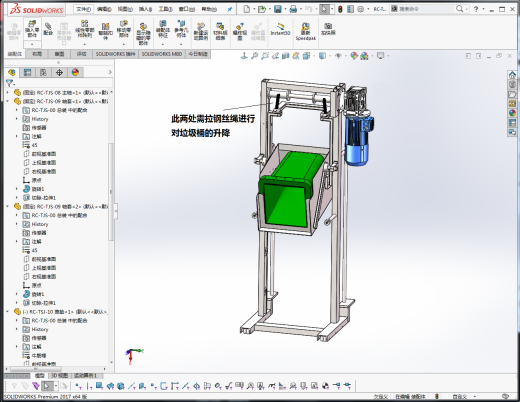This screenshot has width=520, height=402.
Task: Click the Edit Appearance color ball icon
Action: click(x=354, y=56)
